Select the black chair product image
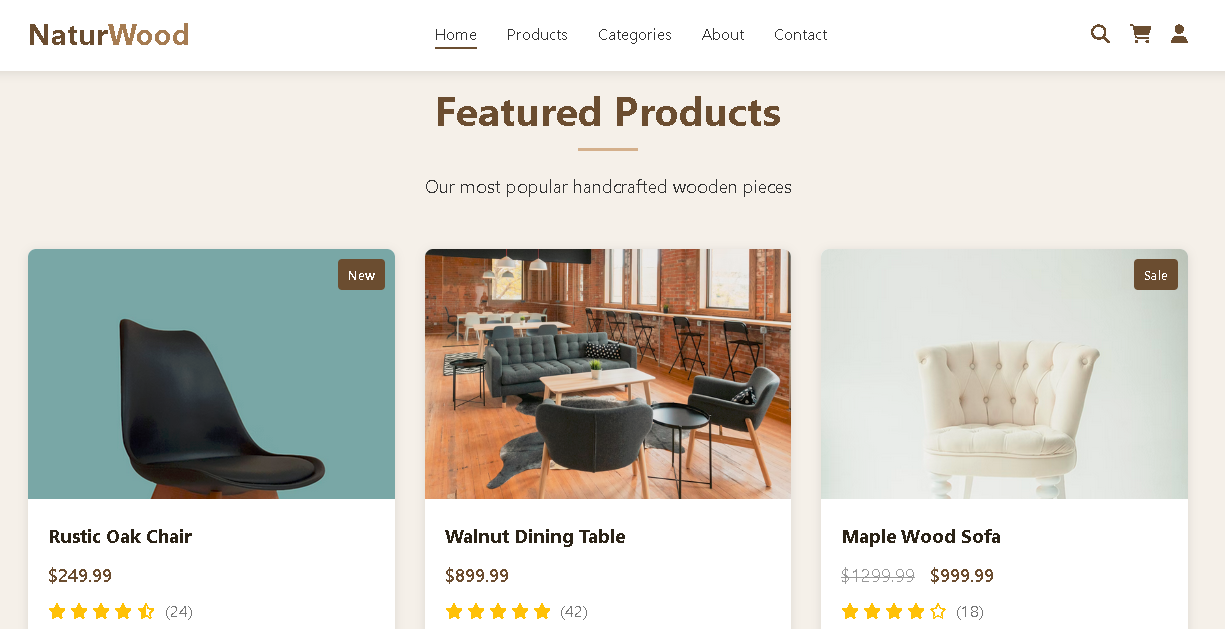 211,374
